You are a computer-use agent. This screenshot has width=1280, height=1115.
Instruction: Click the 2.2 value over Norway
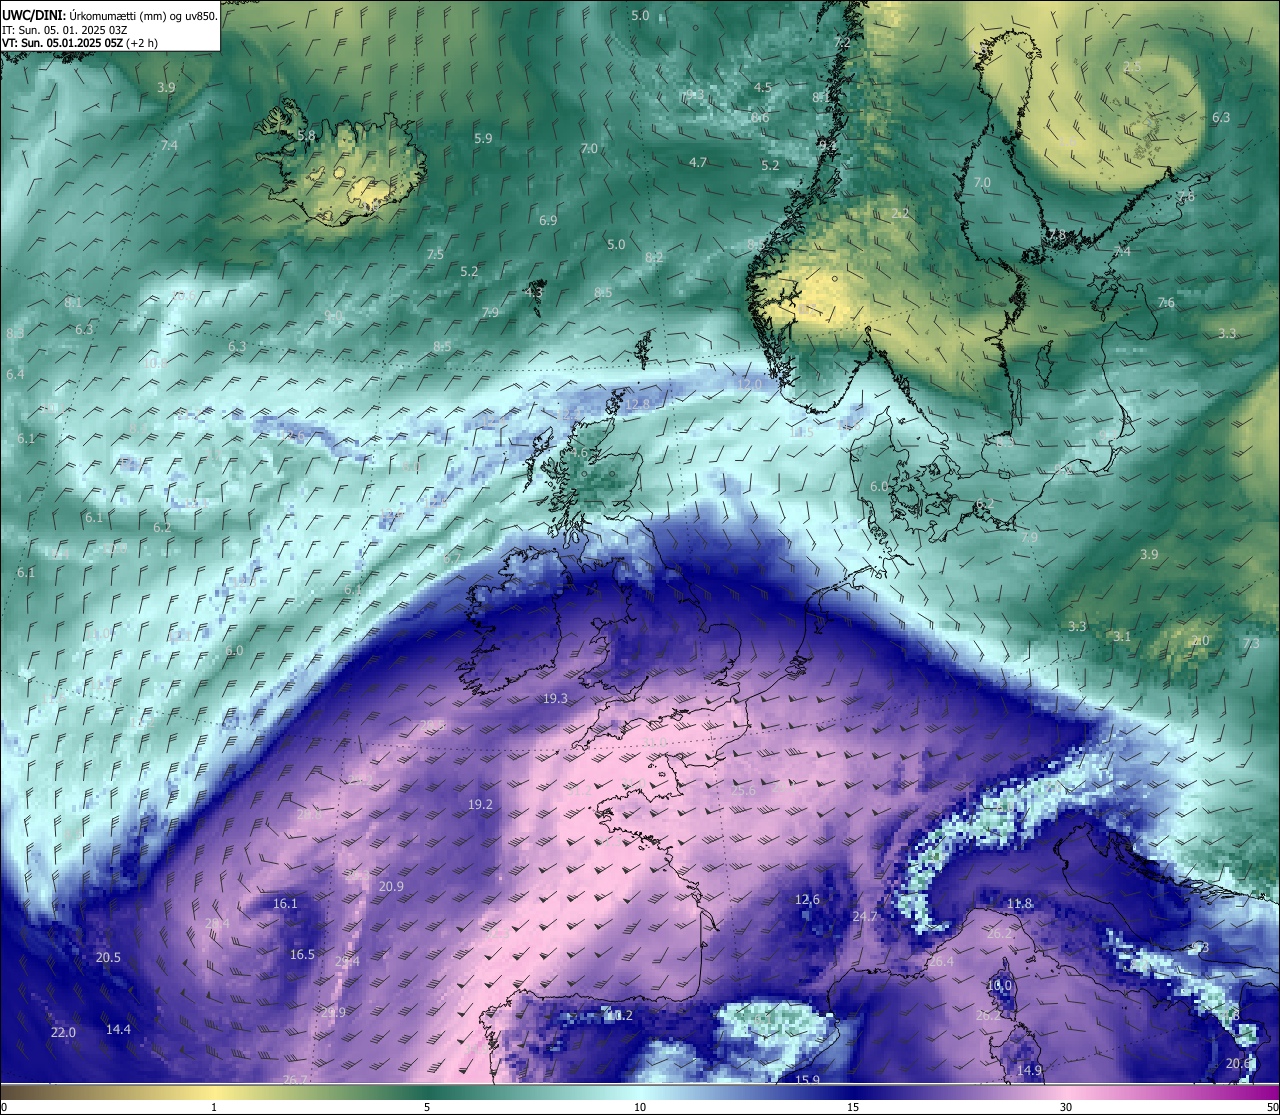[900, 213]
